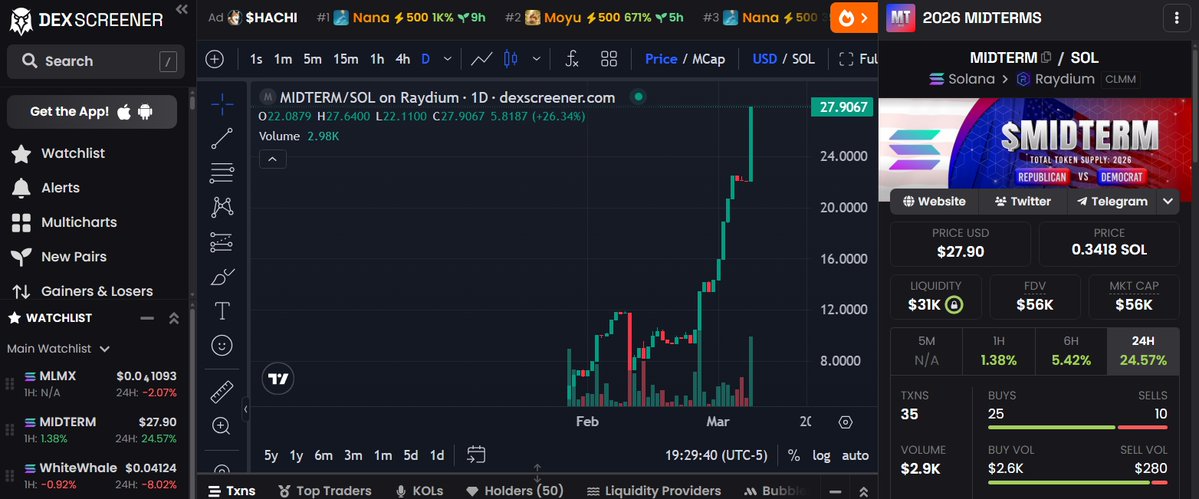Viewport: 1199px width, 499px height.
Task: Open the Main Watchlist dropdown
Action: pos(58,348)
